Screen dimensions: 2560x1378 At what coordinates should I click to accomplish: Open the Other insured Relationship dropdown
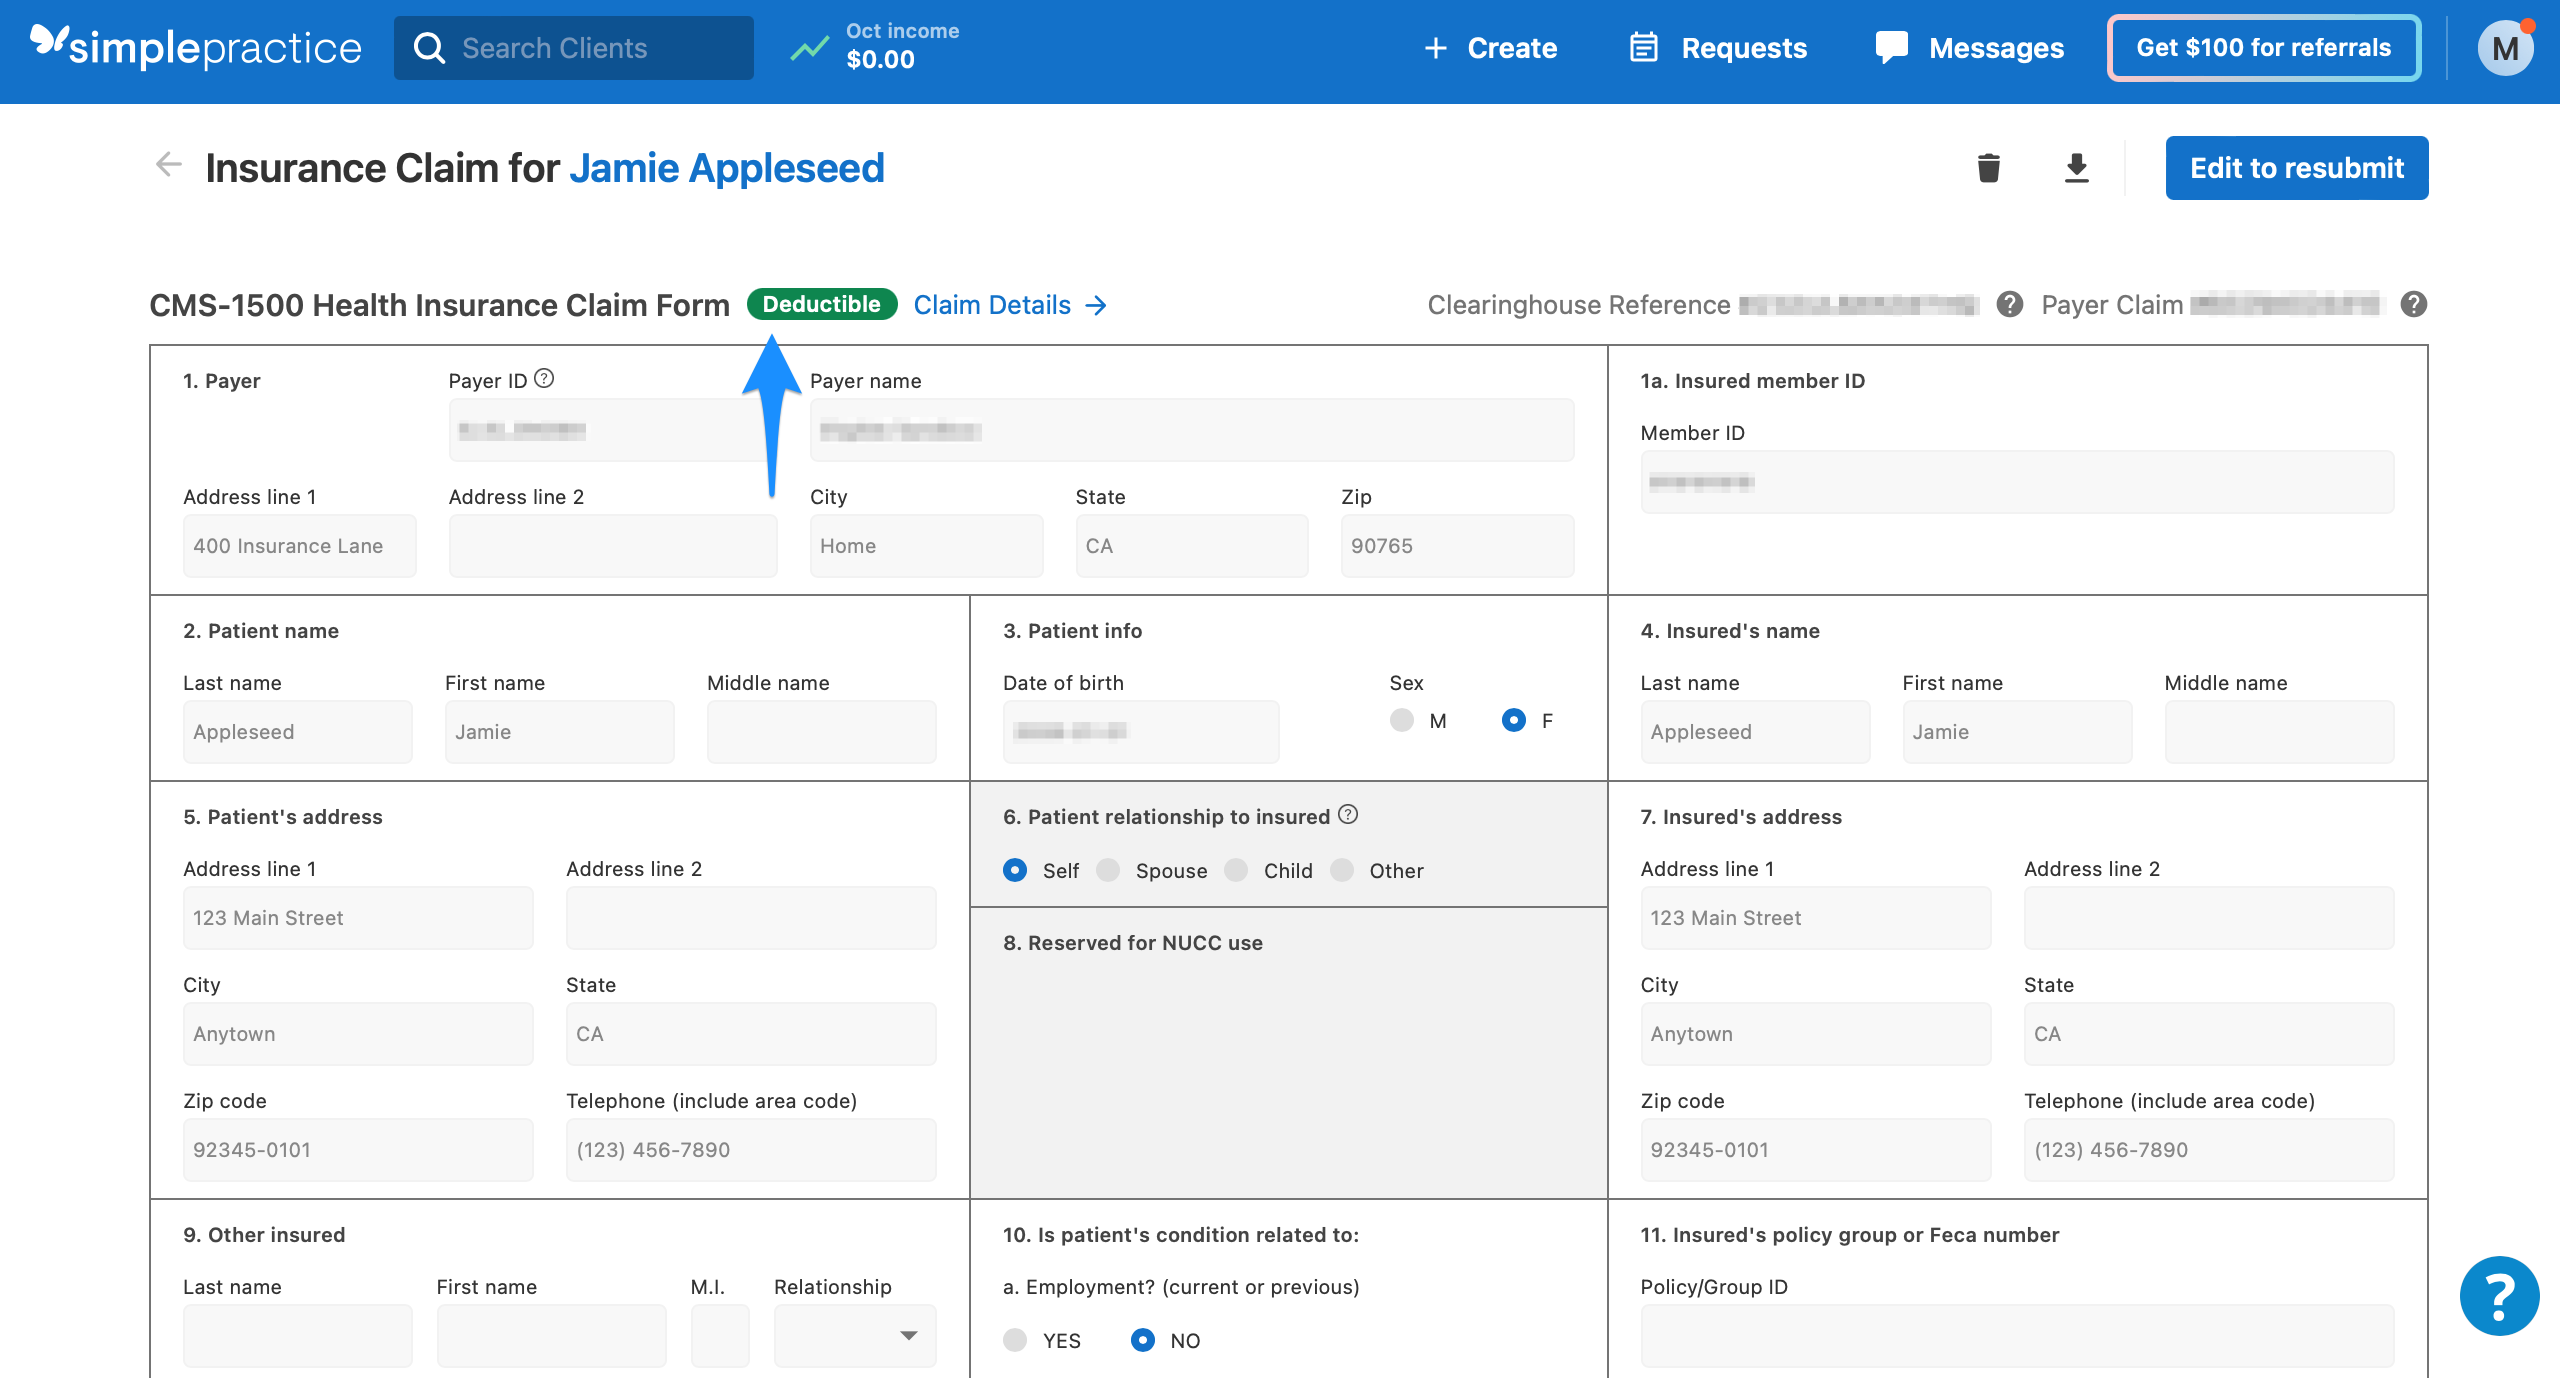855,1335
